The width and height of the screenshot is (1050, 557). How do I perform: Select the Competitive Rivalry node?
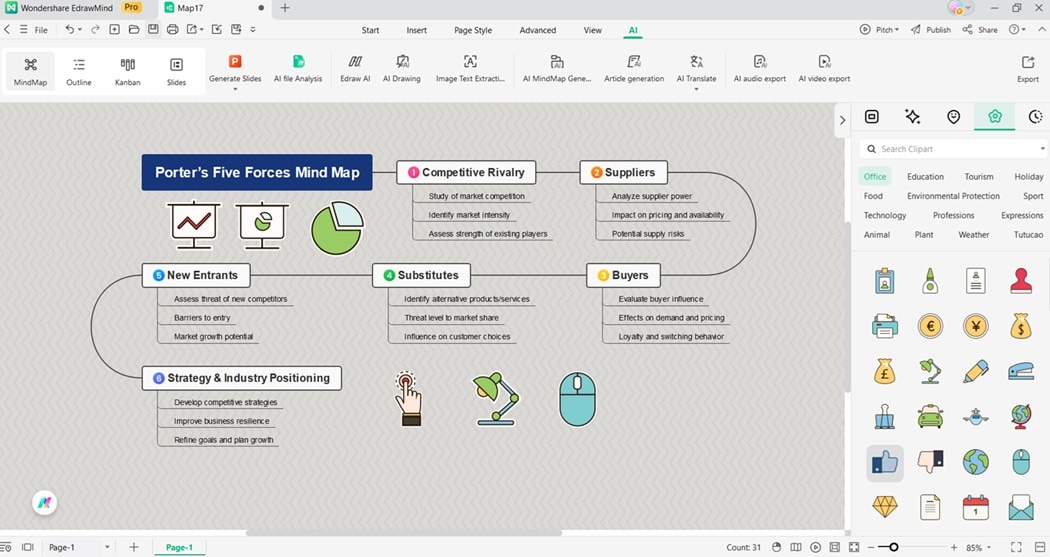coord(466,172)
